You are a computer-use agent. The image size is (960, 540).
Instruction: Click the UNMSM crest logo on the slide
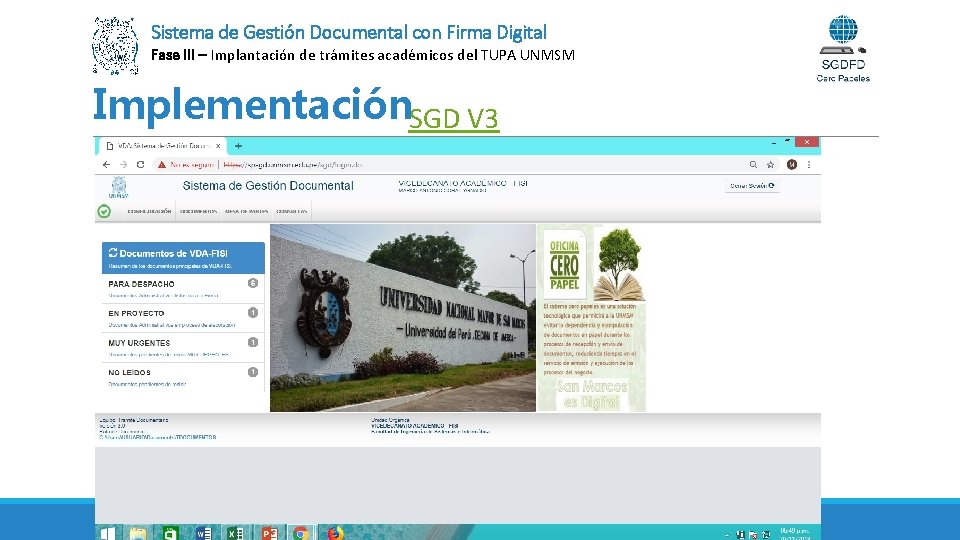(115, 46)
